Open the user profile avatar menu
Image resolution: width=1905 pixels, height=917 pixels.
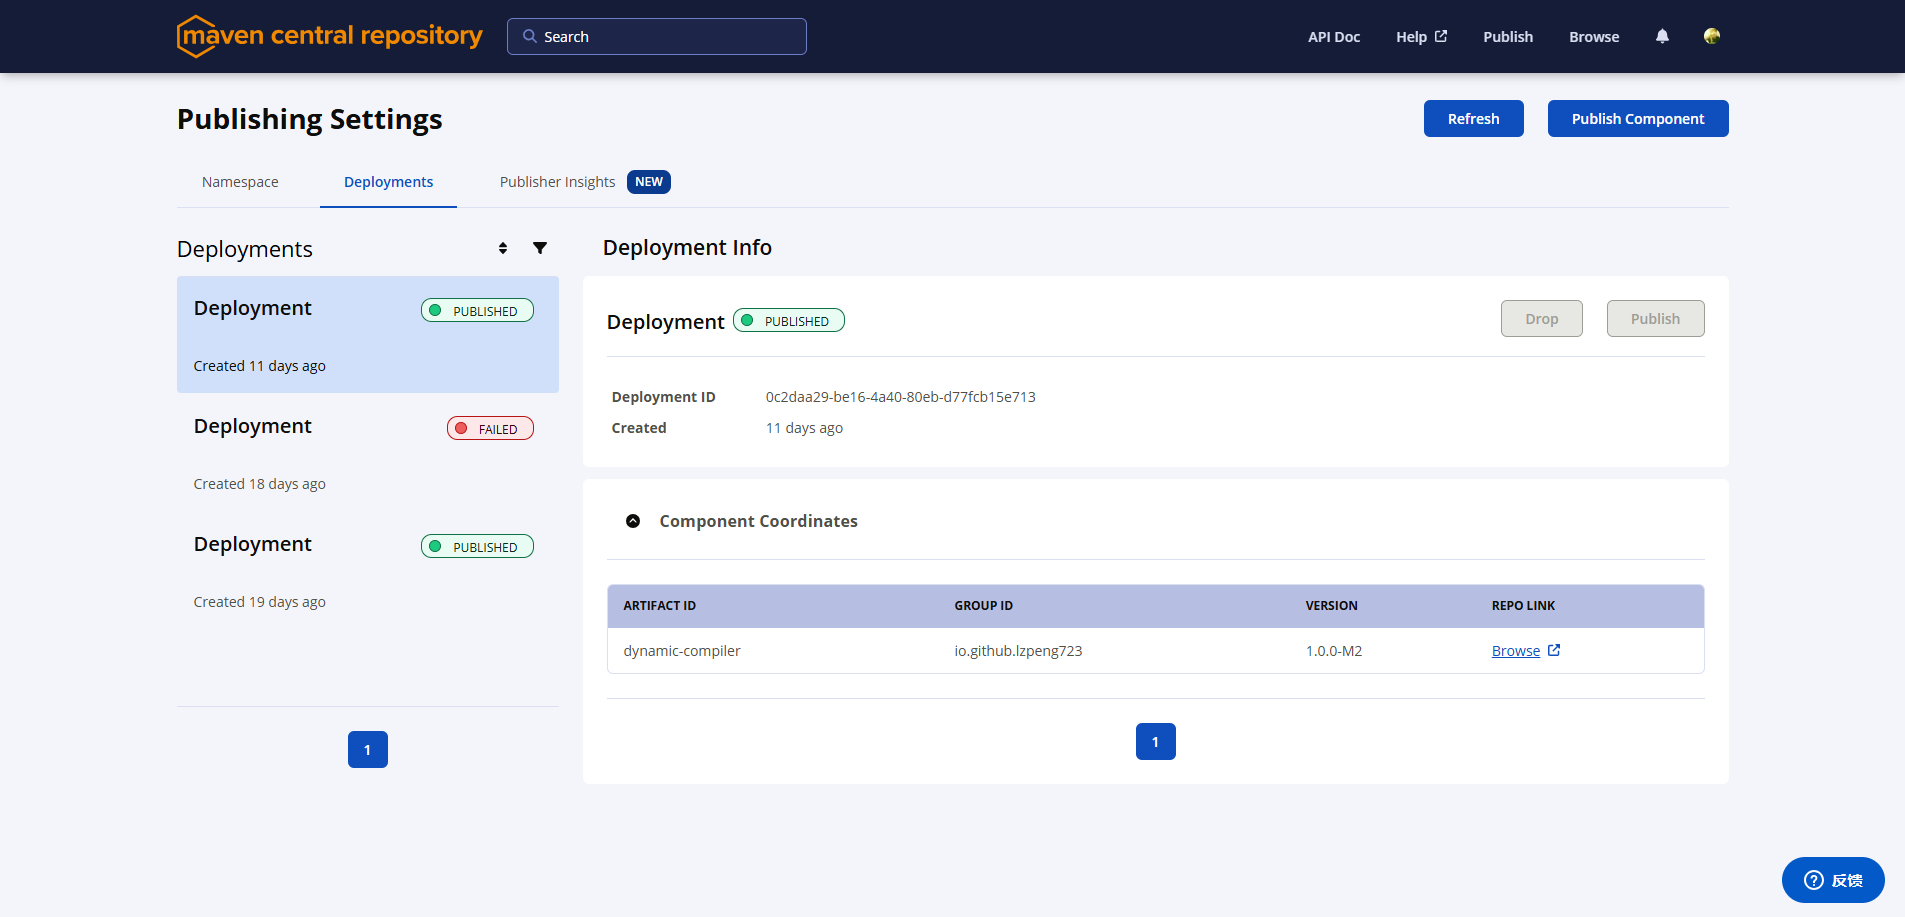click(1712, 36)
